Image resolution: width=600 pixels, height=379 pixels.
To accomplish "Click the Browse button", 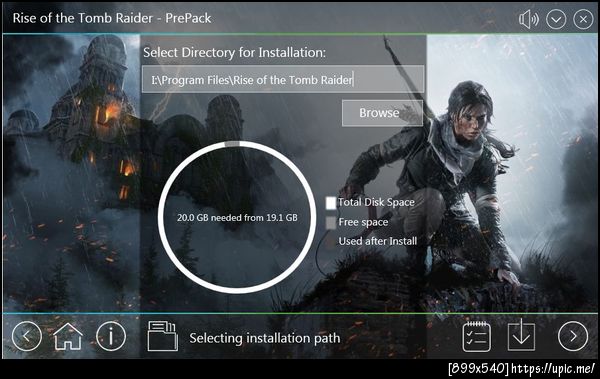I will (x=382, y=113).
